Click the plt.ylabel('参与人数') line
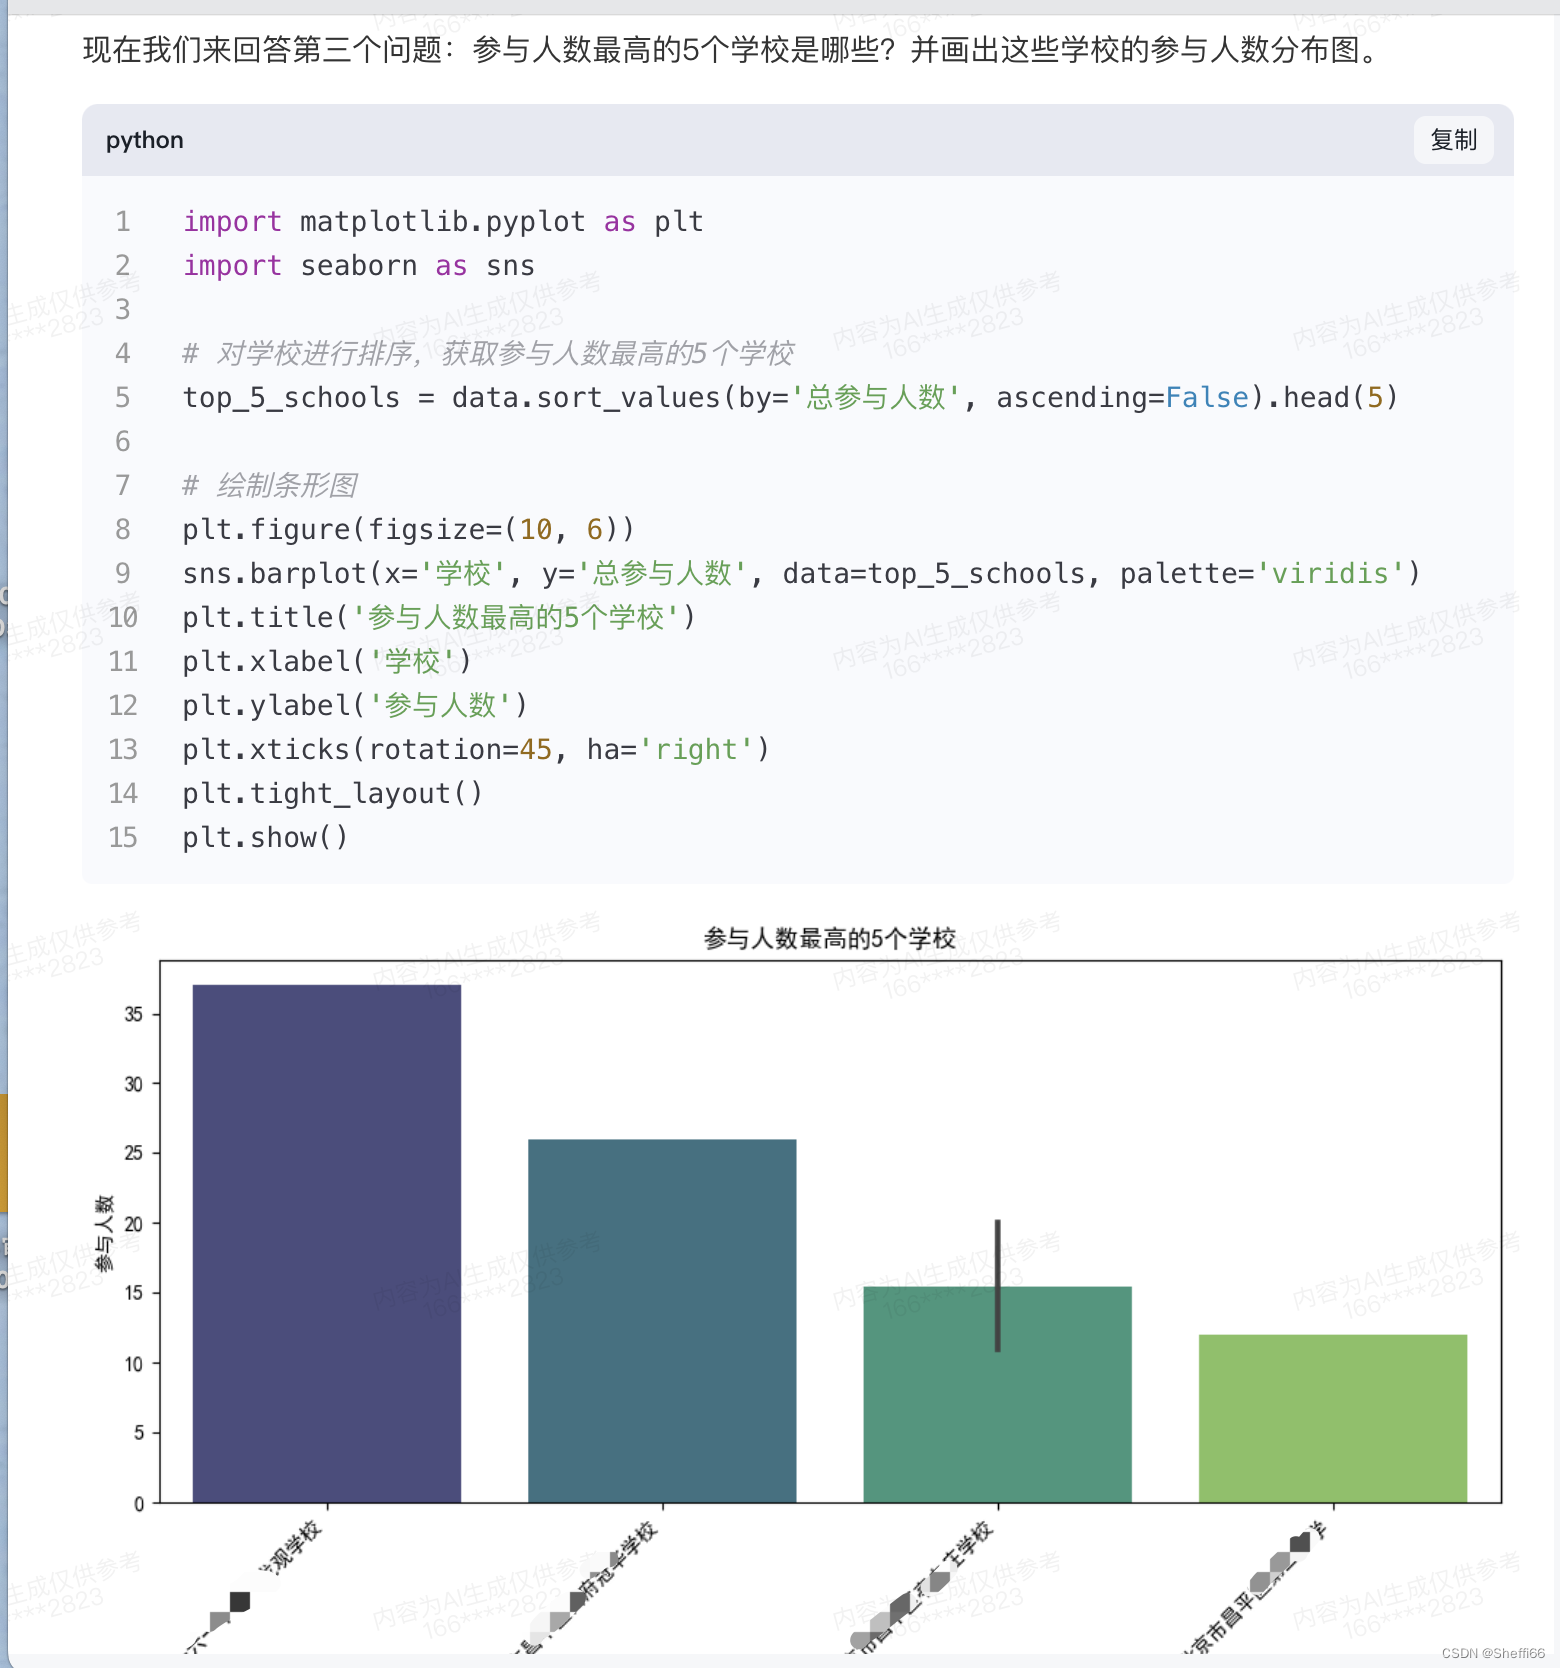Viewport: 1560px width, 1668px height. point(355,705)
